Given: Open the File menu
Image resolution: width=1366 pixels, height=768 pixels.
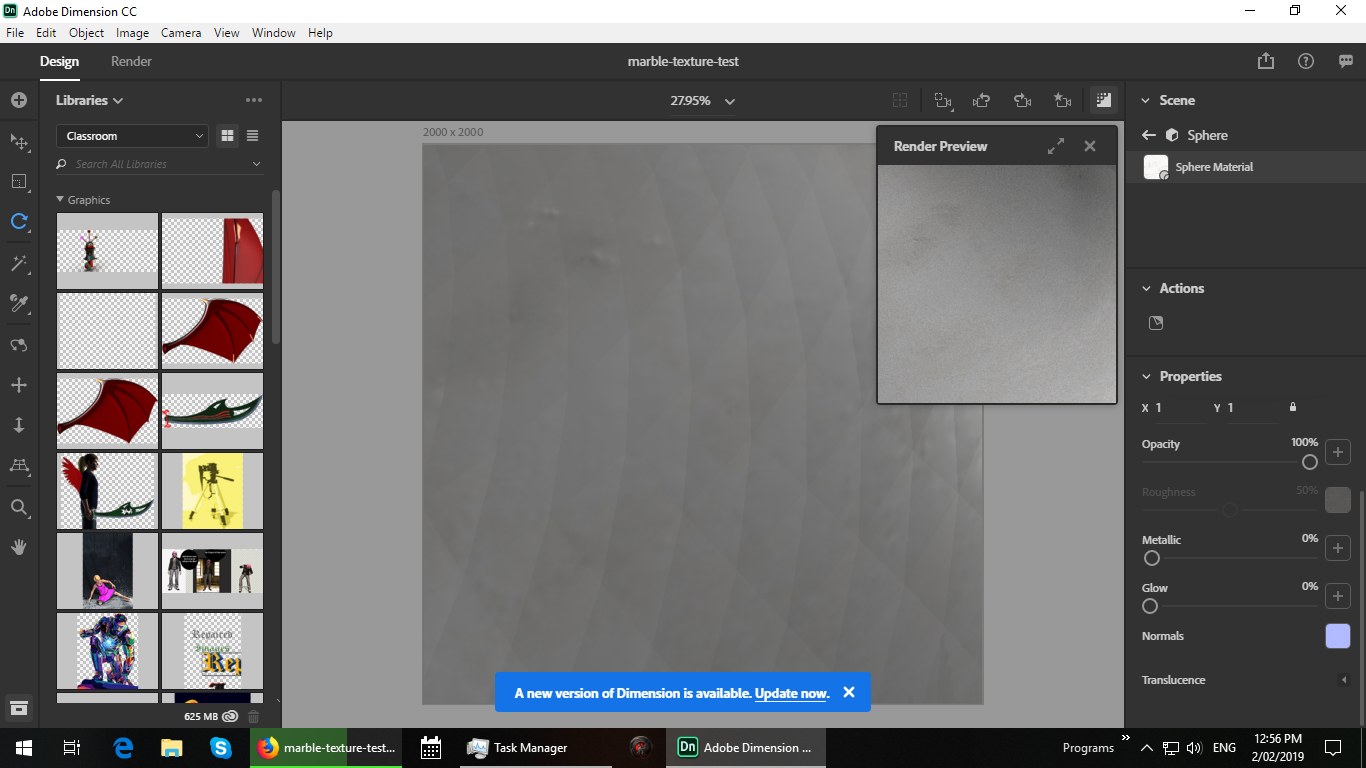Looking at the screenshot, I should [x=15, y=33].
